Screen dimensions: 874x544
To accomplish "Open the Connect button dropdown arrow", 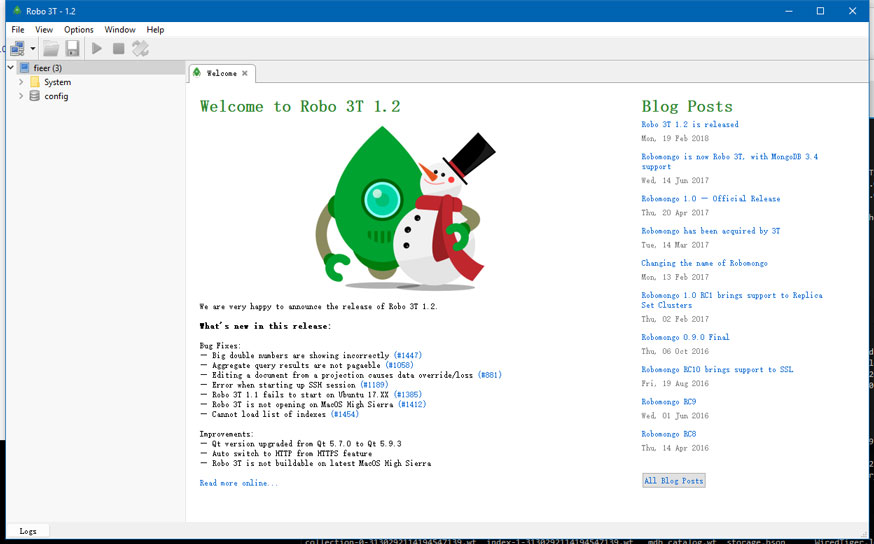I will [x=33, y=48].
